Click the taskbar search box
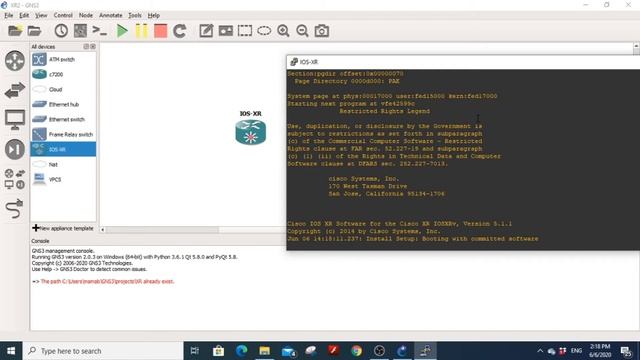640x360 pixels. click(103, 351)
